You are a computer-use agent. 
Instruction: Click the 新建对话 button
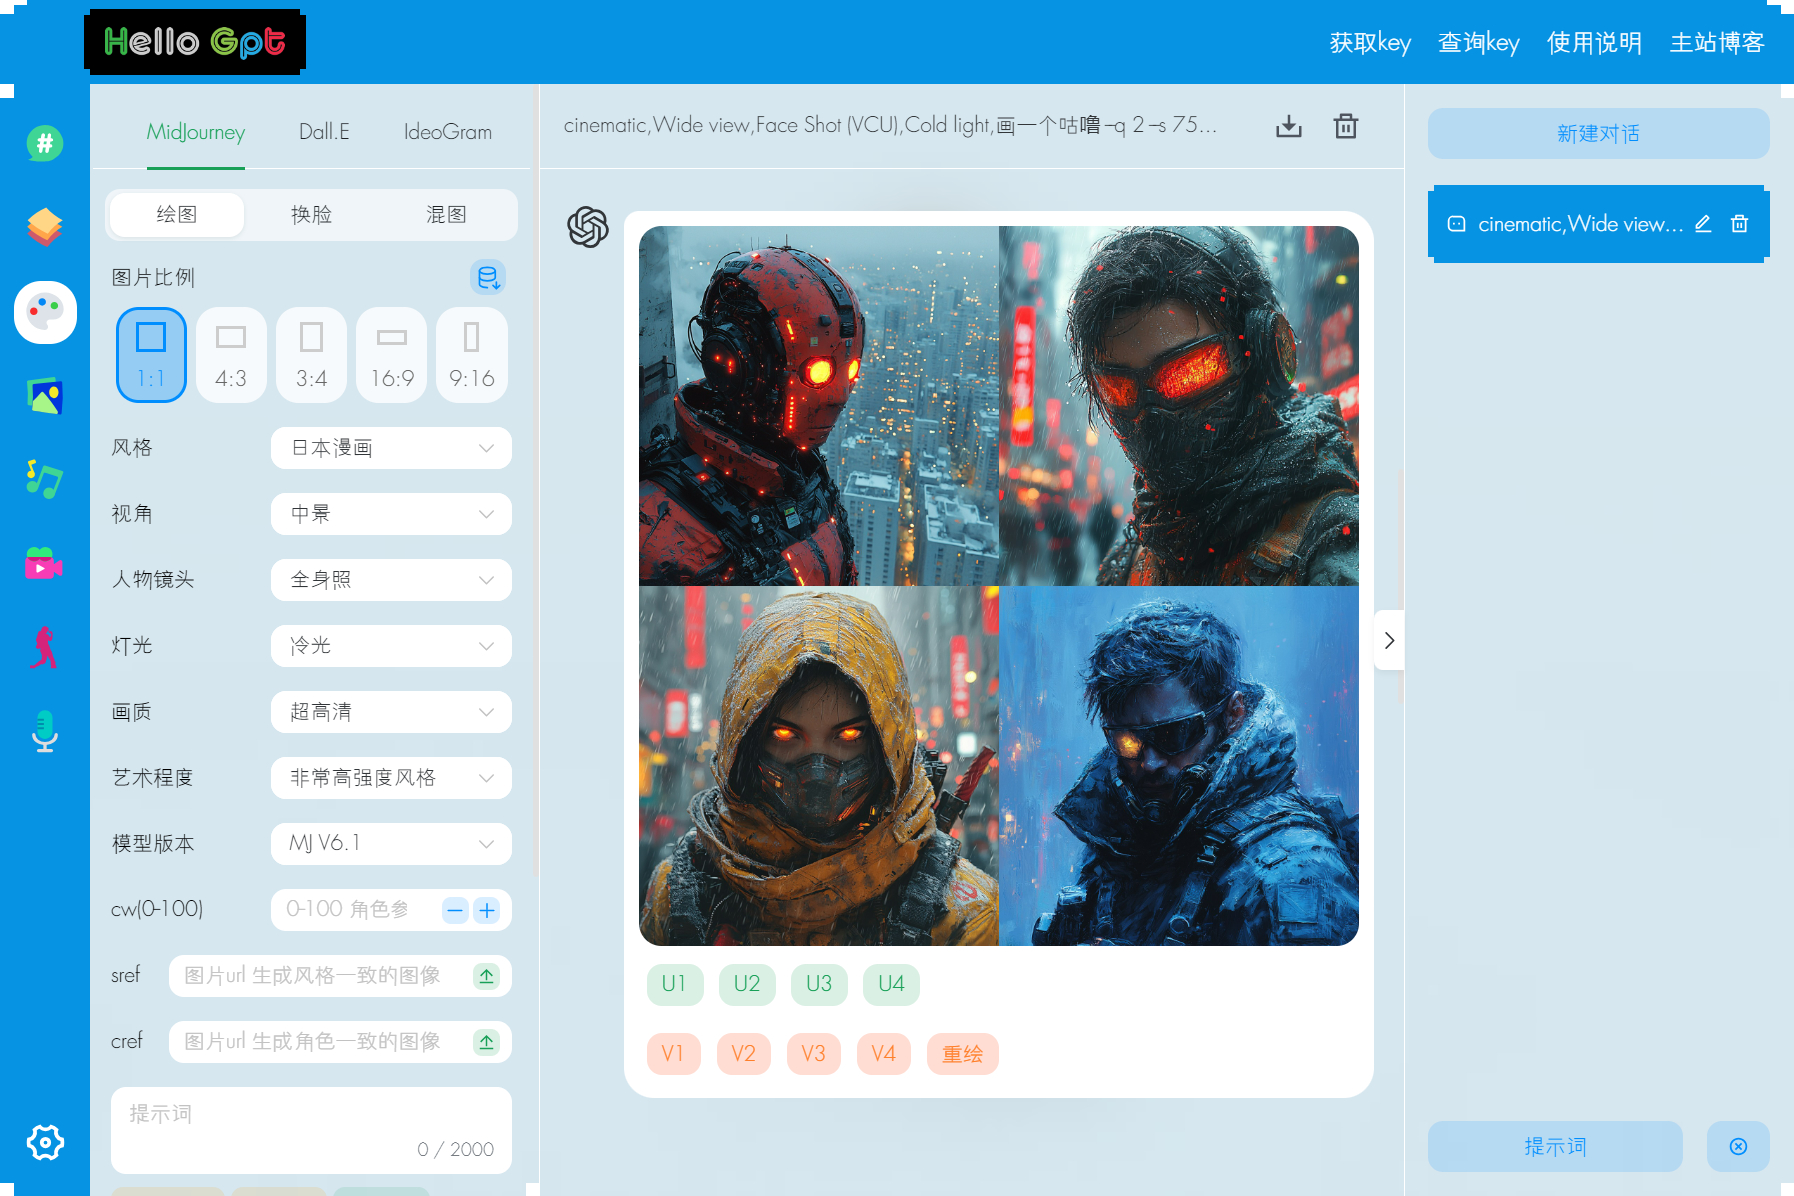coord(1598,133)
